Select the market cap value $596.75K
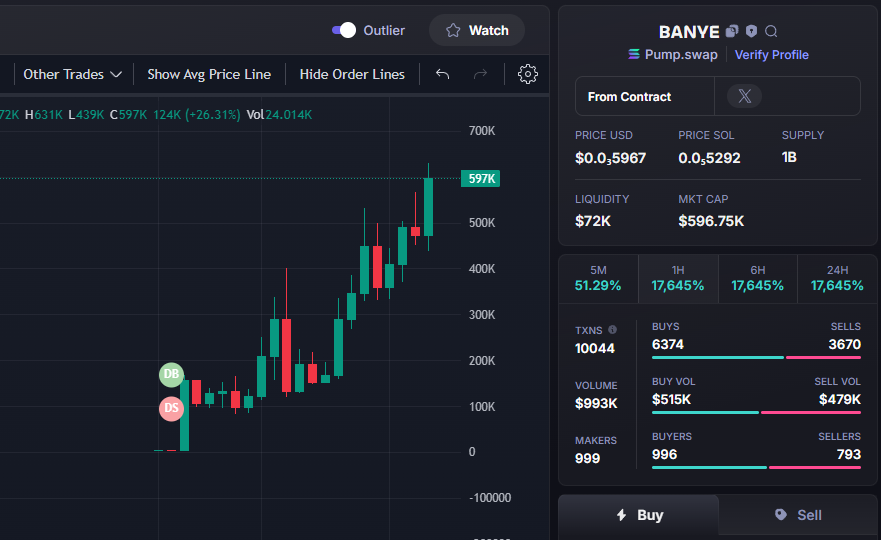The width and height of the screenshot is (881, 540). [711, 221]
